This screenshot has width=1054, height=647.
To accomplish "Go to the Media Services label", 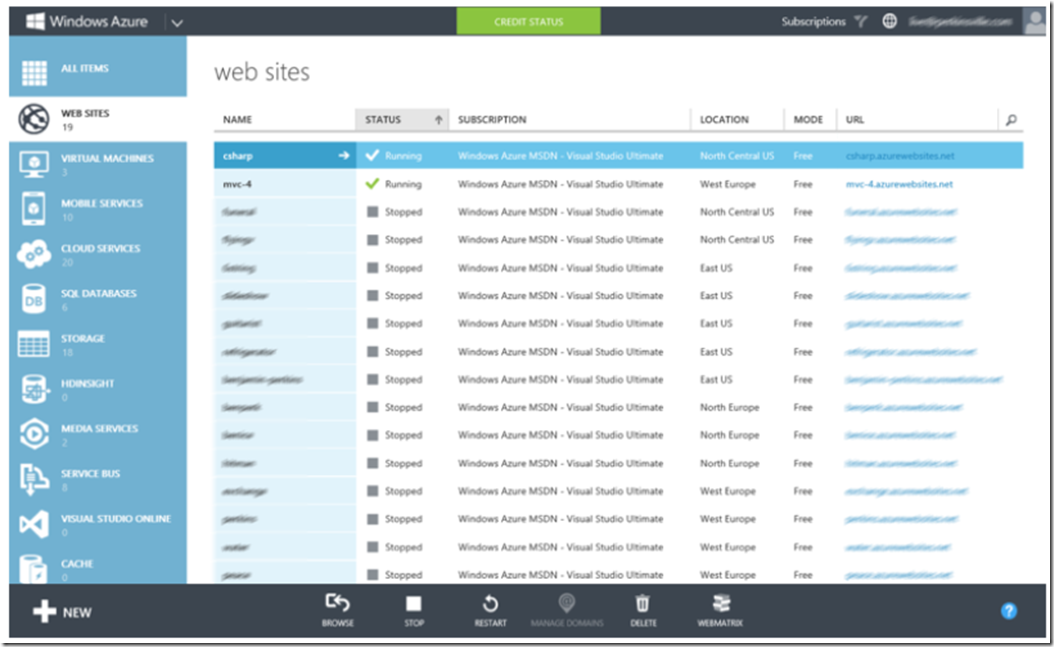I will point(99,429).
